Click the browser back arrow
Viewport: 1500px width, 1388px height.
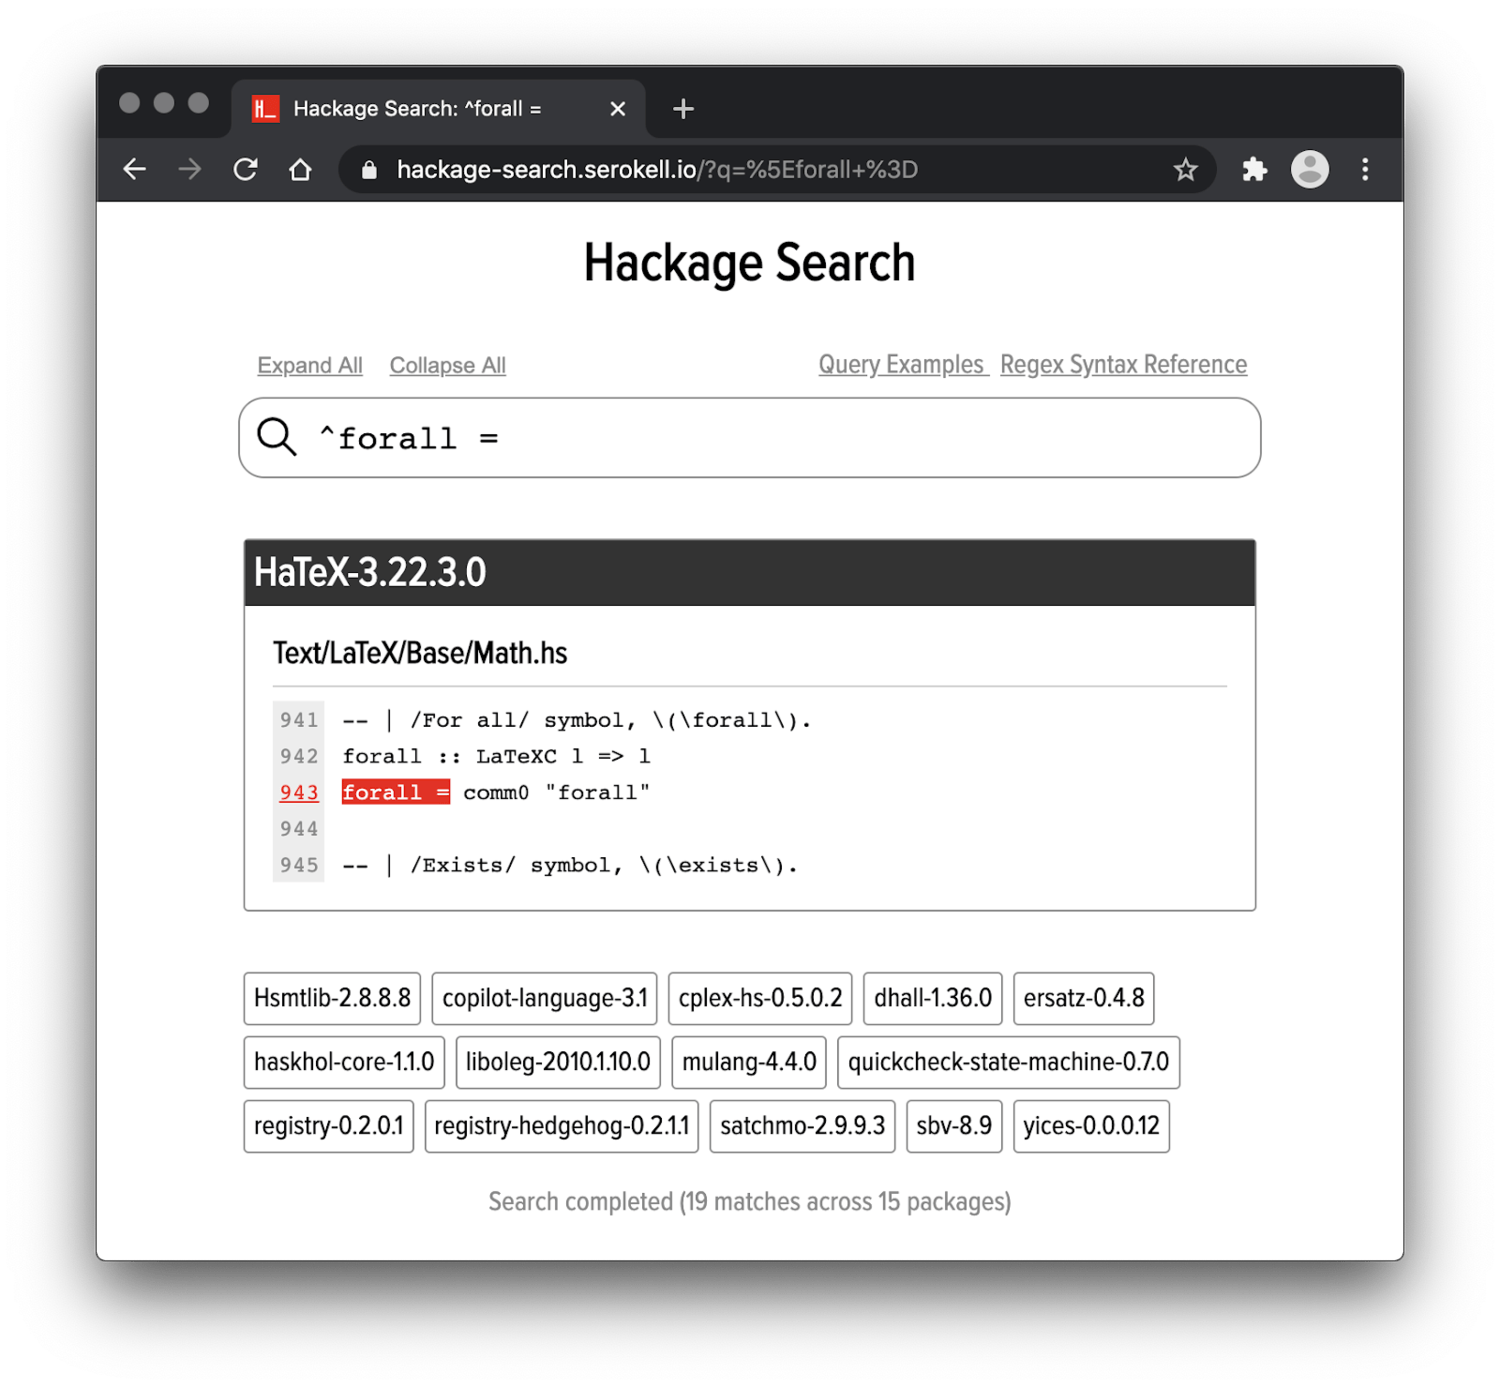135,170
